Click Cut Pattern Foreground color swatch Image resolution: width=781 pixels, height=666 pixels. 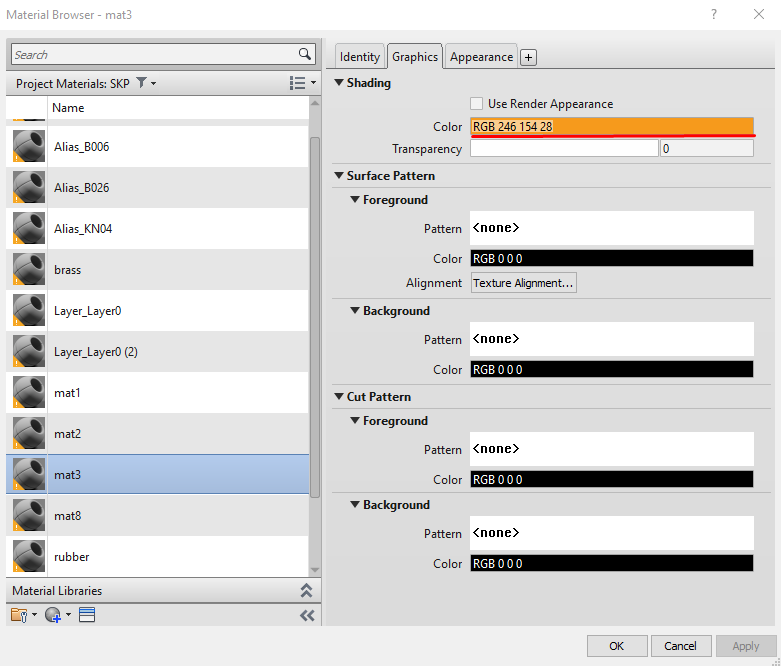(x=612, y=480)
